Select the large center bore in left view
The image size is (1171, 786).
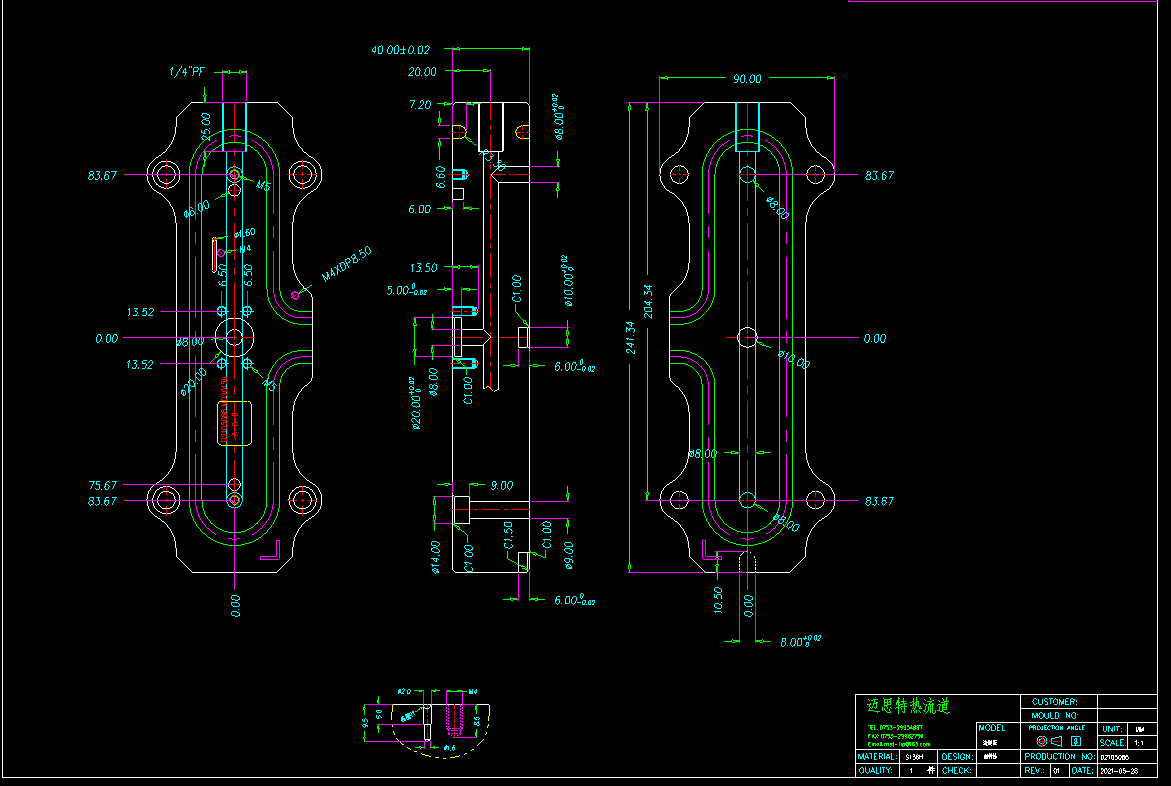point(234,338)
